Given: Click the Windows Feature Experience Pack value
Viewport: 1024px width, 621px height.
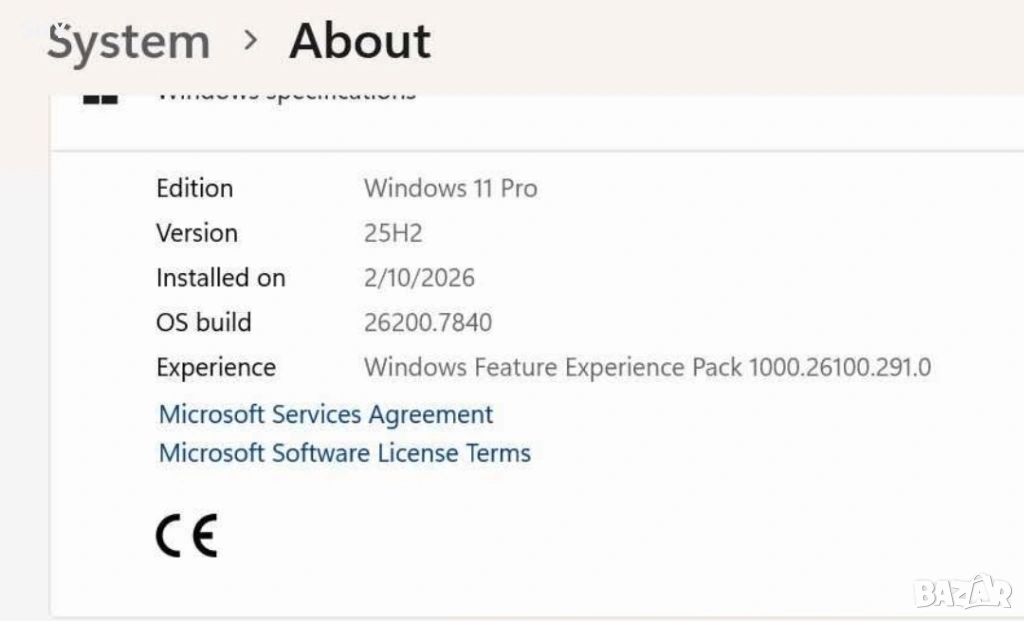Looking at the screenshot, I should pos(647,368).
